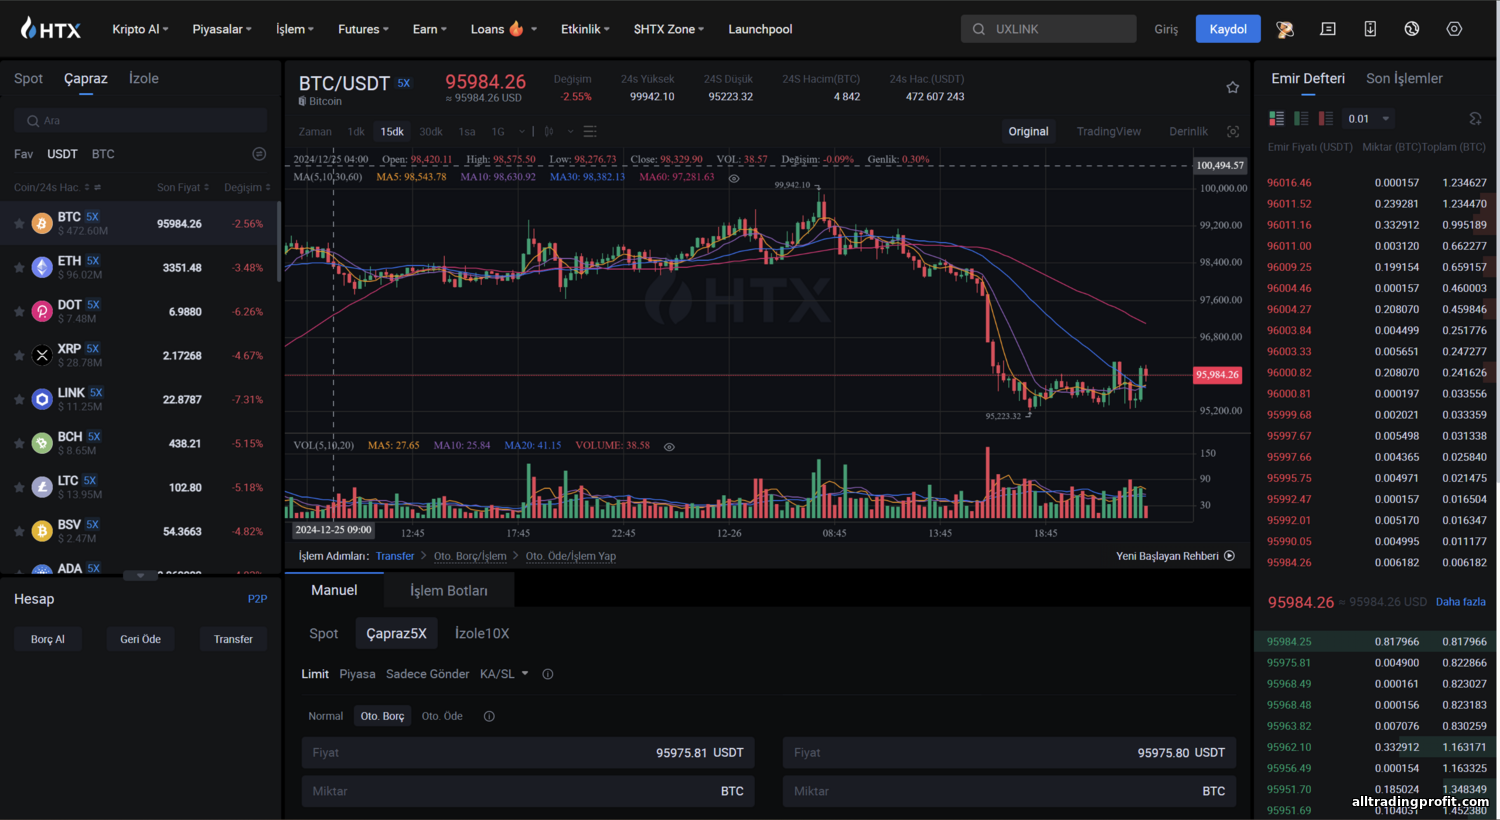Show only sell orders in order book

1325,118
